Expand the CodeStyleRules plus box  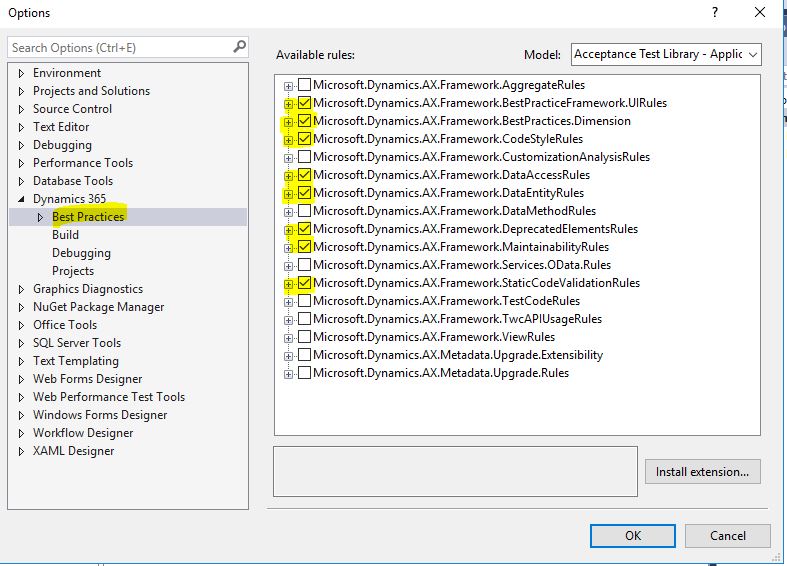pyautogui.click(x=288, y=140)
